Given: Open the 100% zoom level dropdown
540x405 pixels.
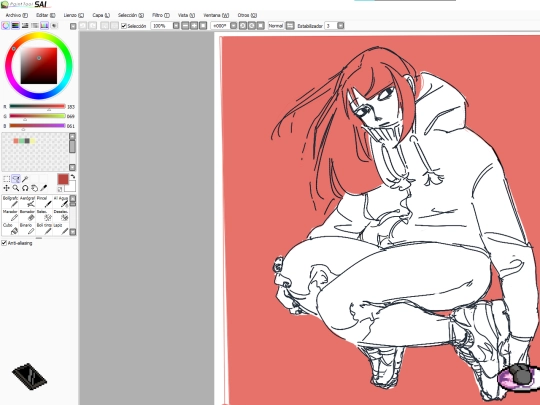Looking at the screenshot, I should (x=176, y=26).
